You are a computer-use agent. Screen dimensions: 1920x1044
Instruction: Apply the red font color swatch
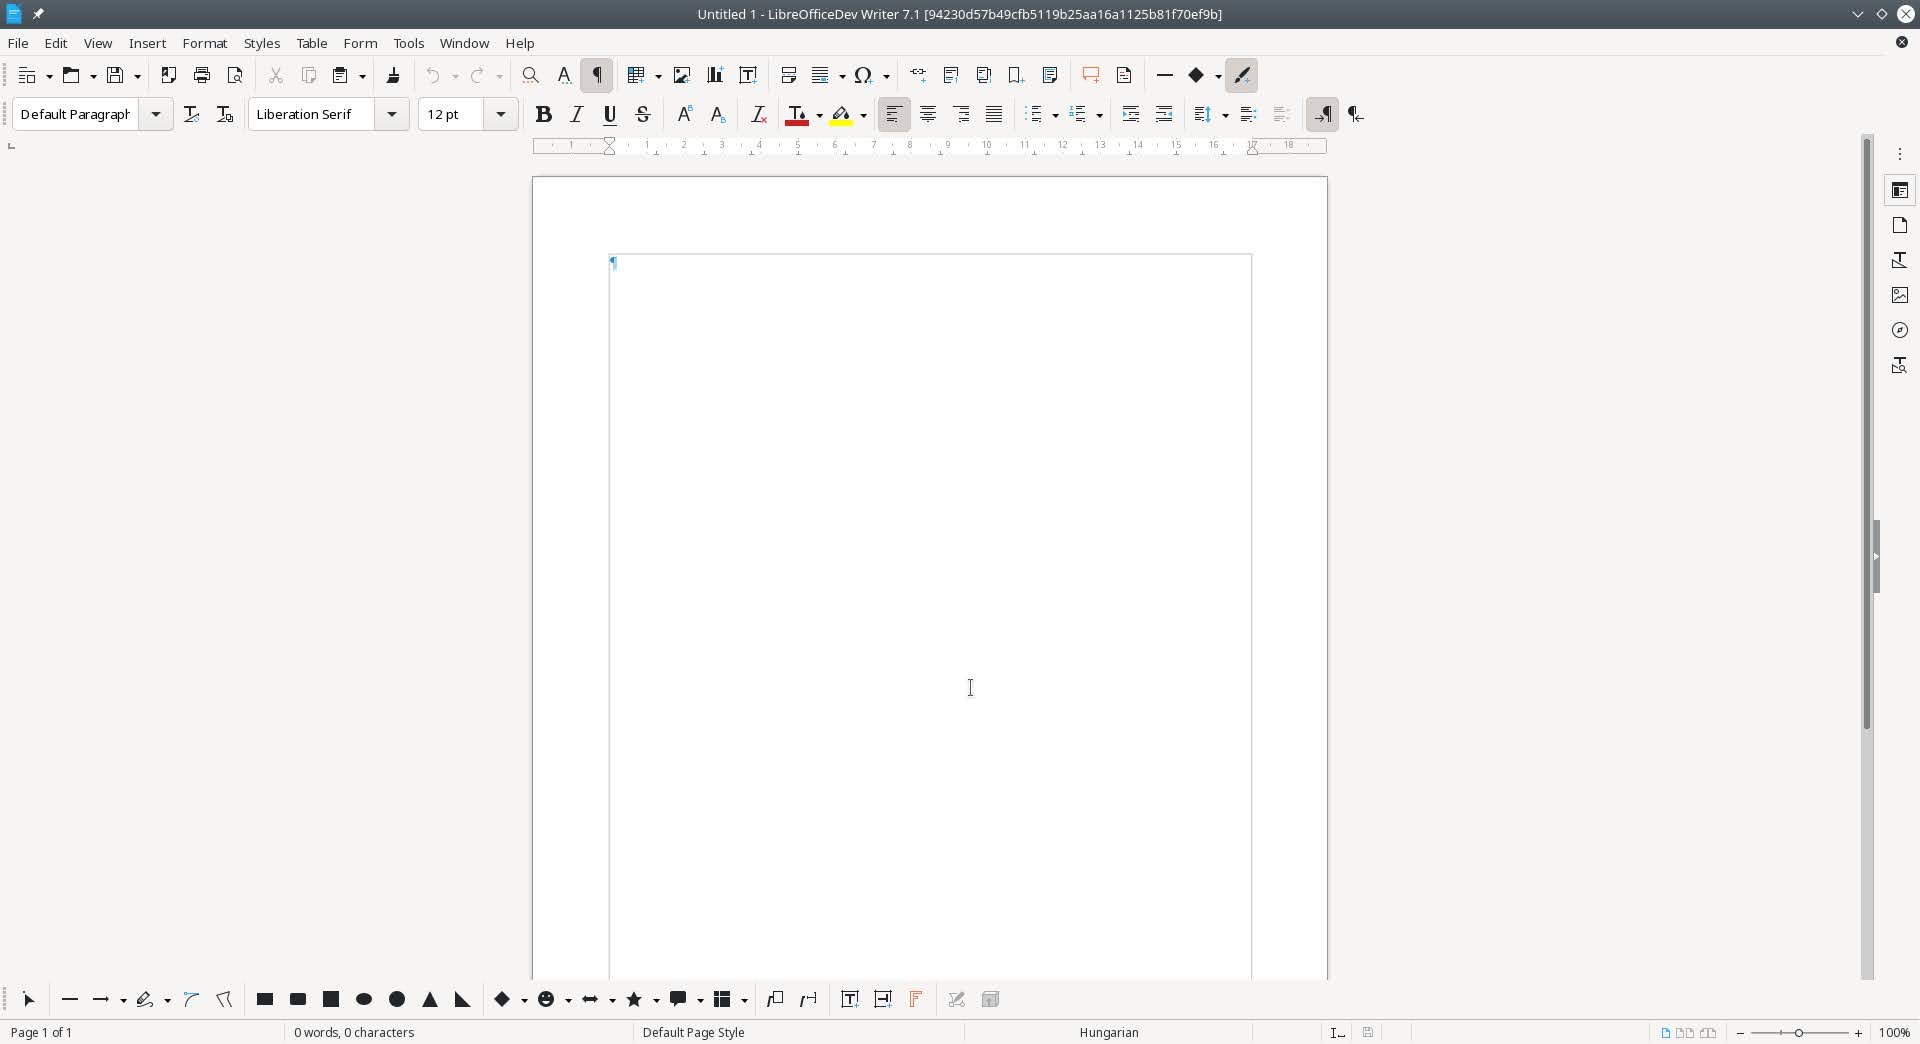coord(797,114)
